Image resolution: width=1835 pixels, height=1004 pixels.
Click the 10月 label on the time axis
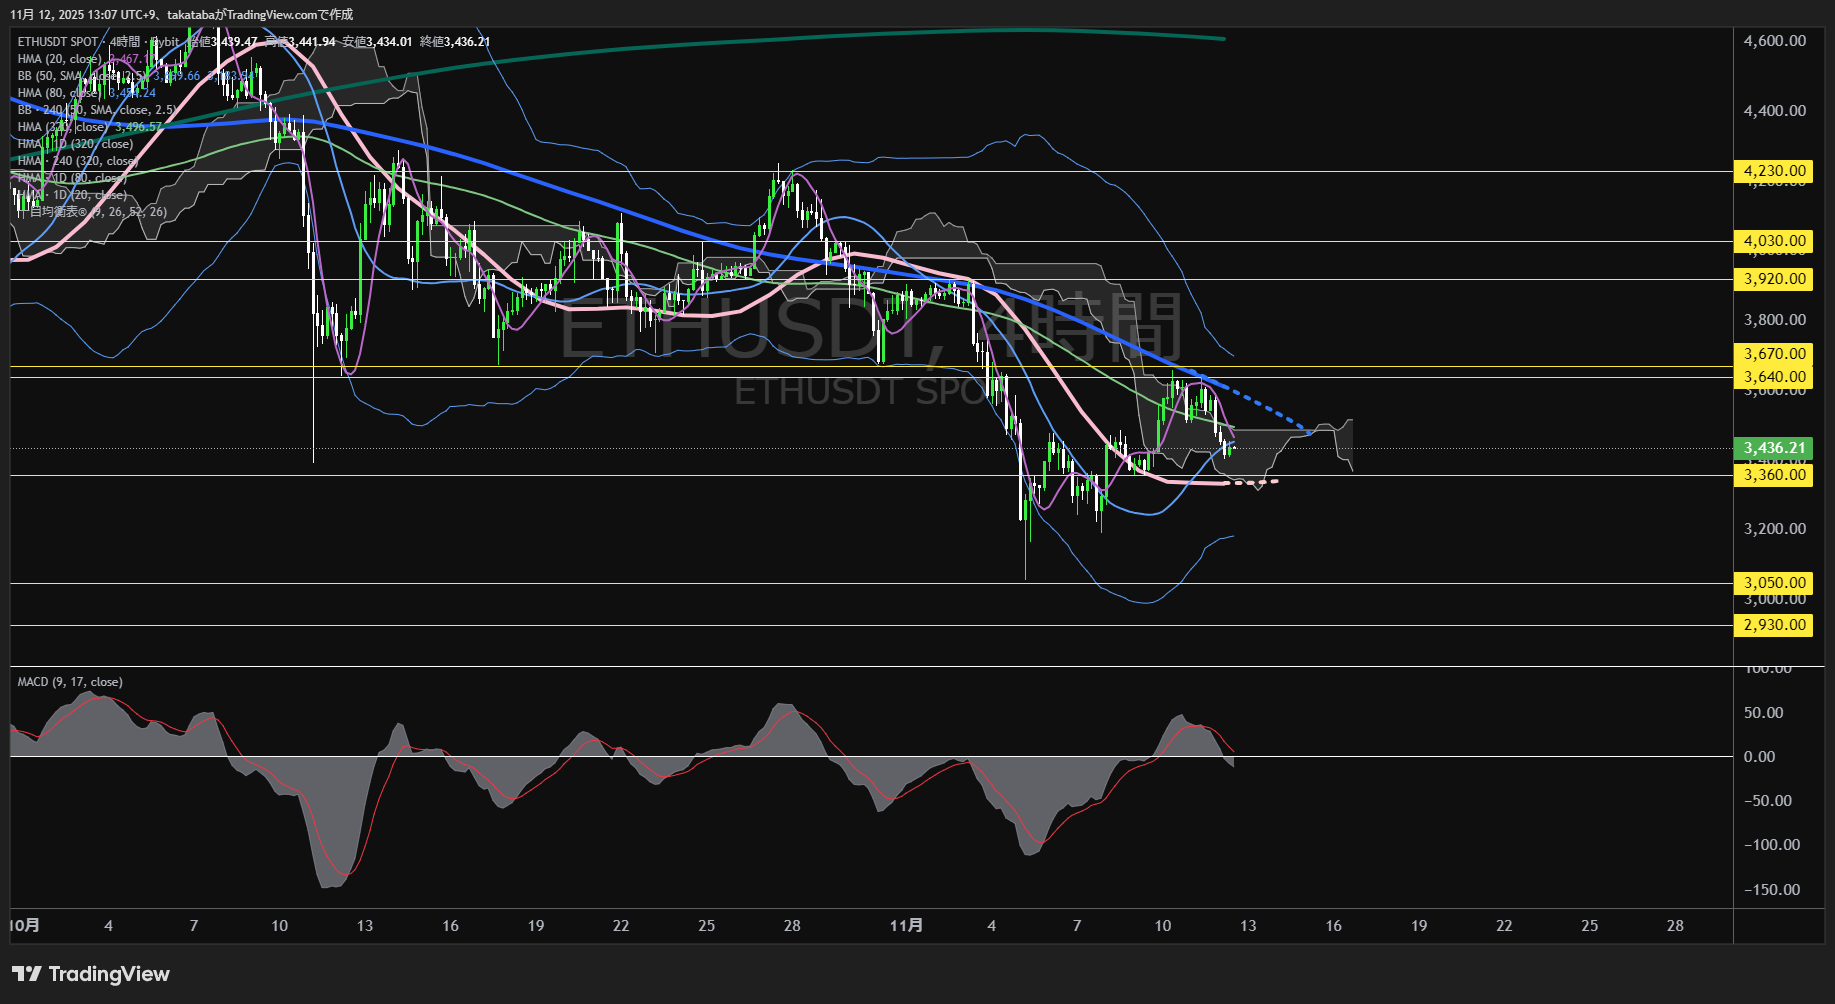click(25, 926)
